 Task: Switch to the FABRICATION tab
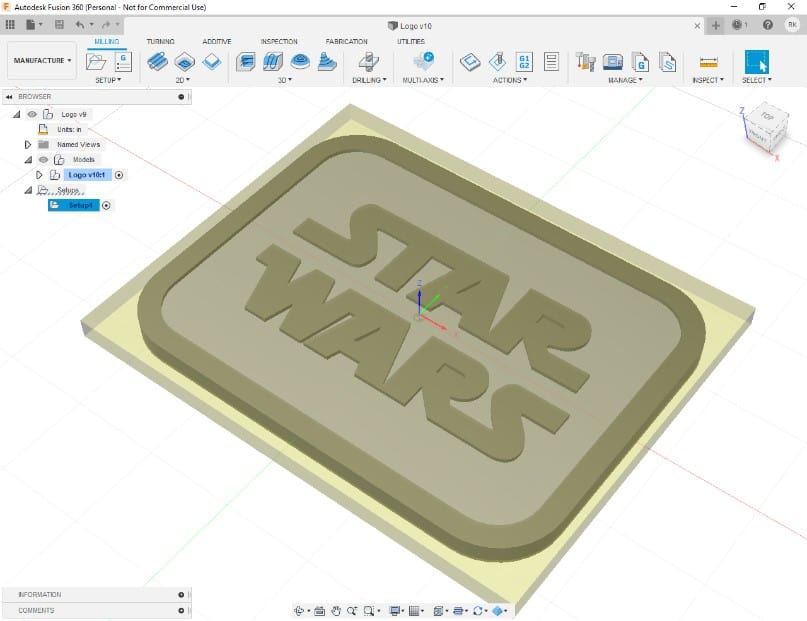(x=346, y=41)
